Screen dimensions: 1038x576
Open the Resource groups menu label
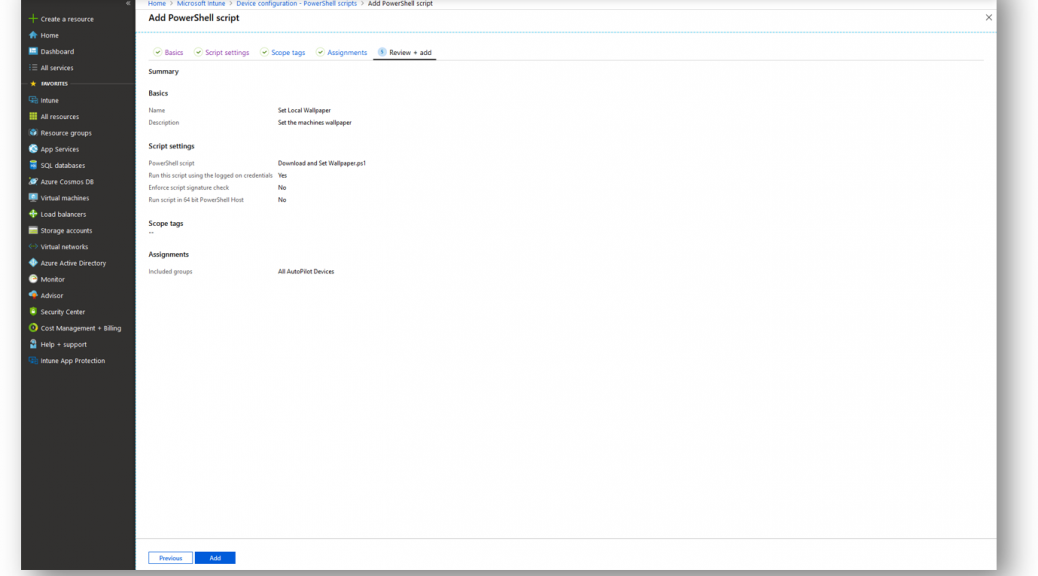point(66,133)
